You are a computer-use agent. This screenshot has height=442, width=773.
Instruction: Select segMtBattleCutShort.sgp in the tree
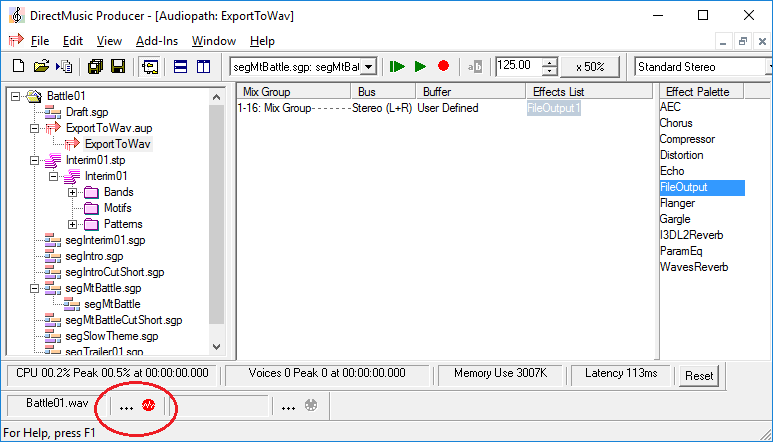click(123, 320)
